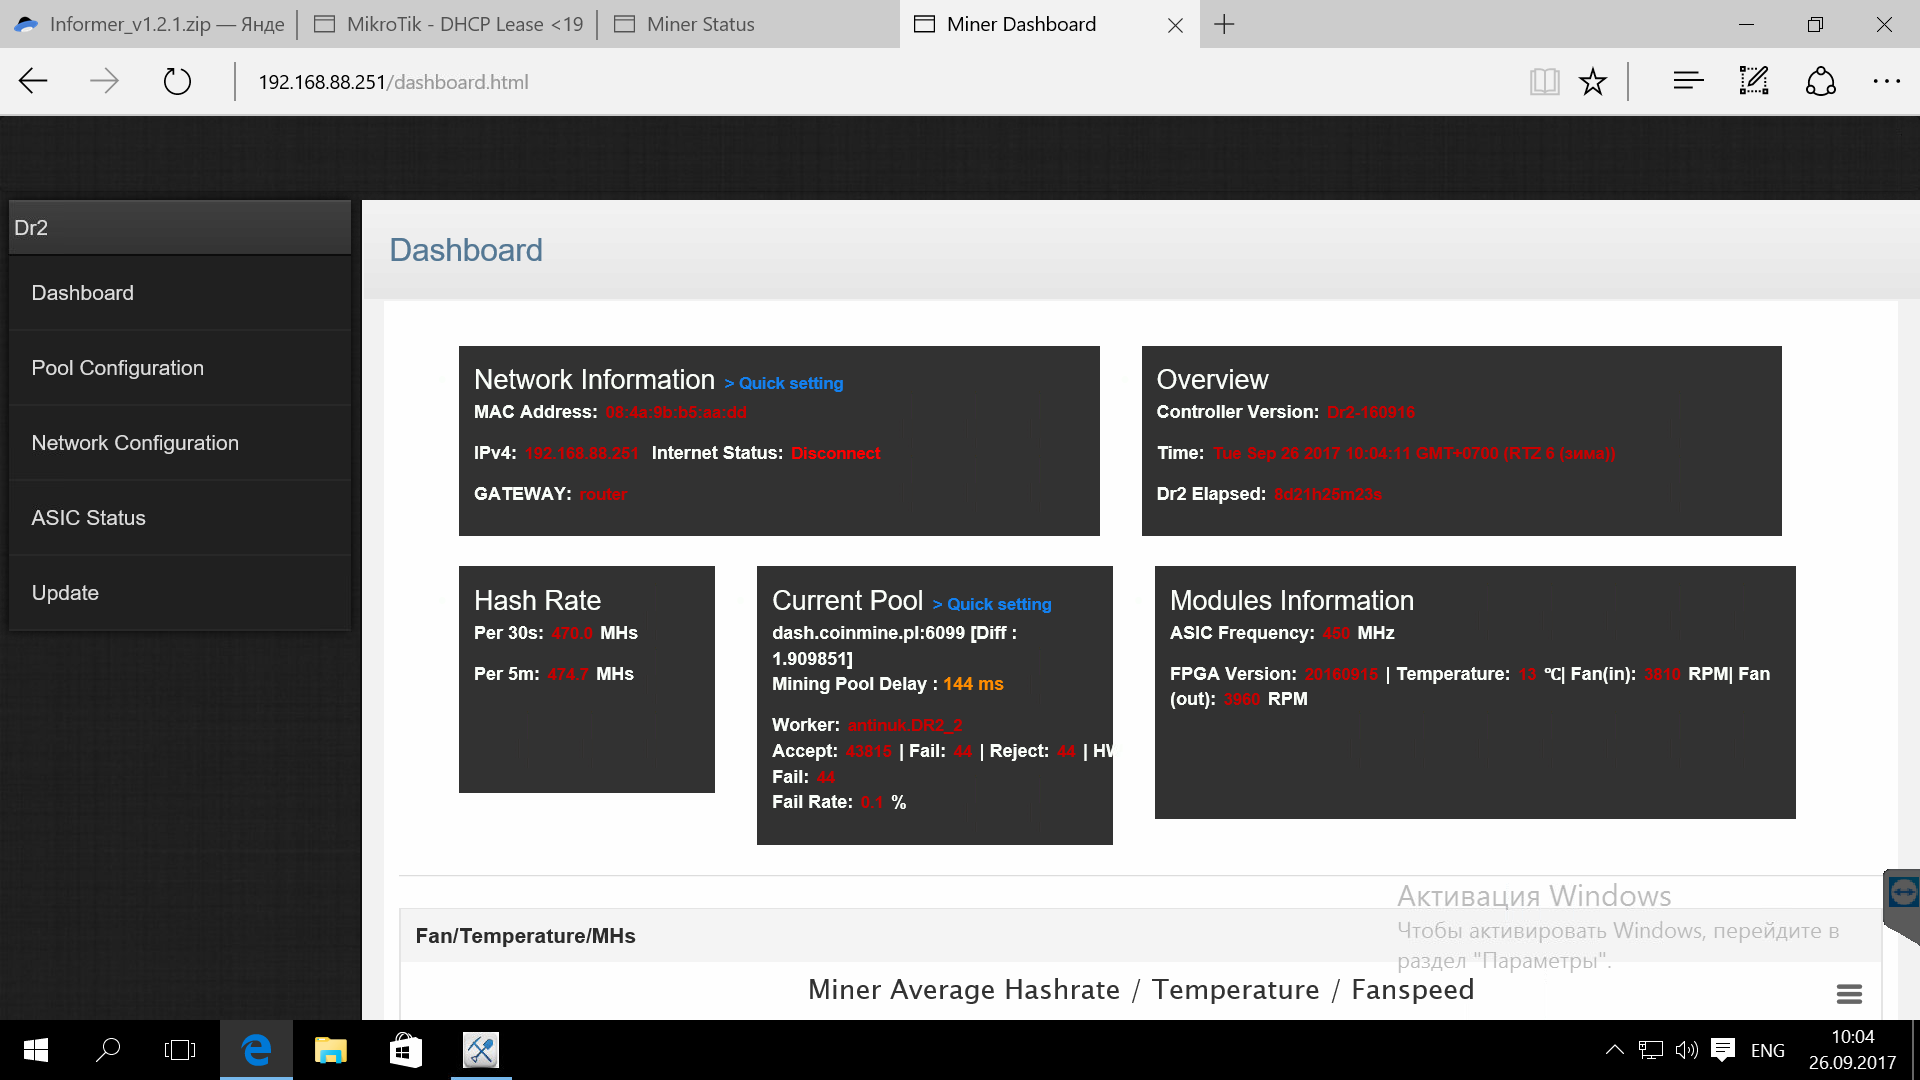The width and height of the screenshot is (1920, 1080).
Task: Click the back navigation arrow
Action: tap(33, 82)
